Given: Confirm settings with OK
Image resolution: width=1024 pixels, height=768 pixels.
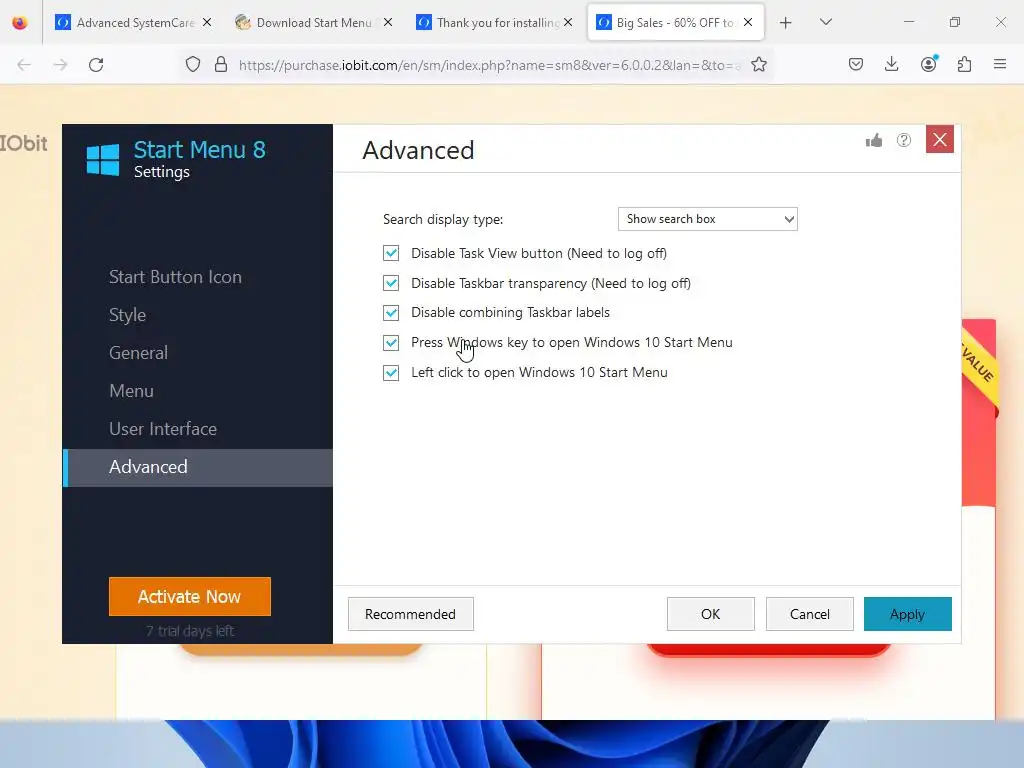Looking at the screenshot, I should click(x=711, y=614).
